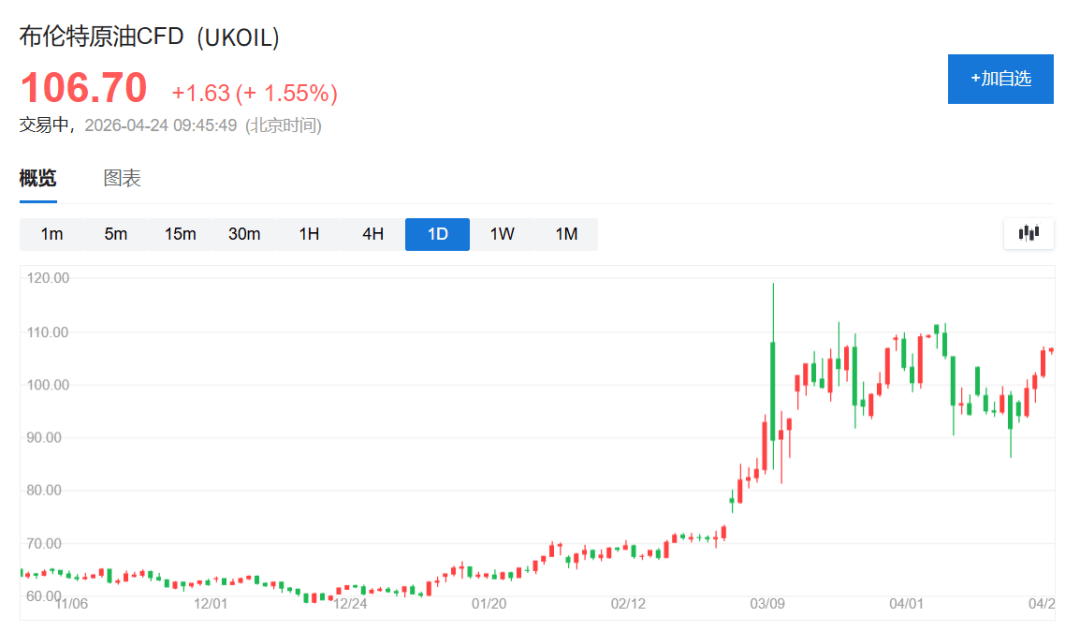Viewport: 1080px width, 632px height.
Task: Click the active 1D timeframe button
Action: (x=437, y=234)
